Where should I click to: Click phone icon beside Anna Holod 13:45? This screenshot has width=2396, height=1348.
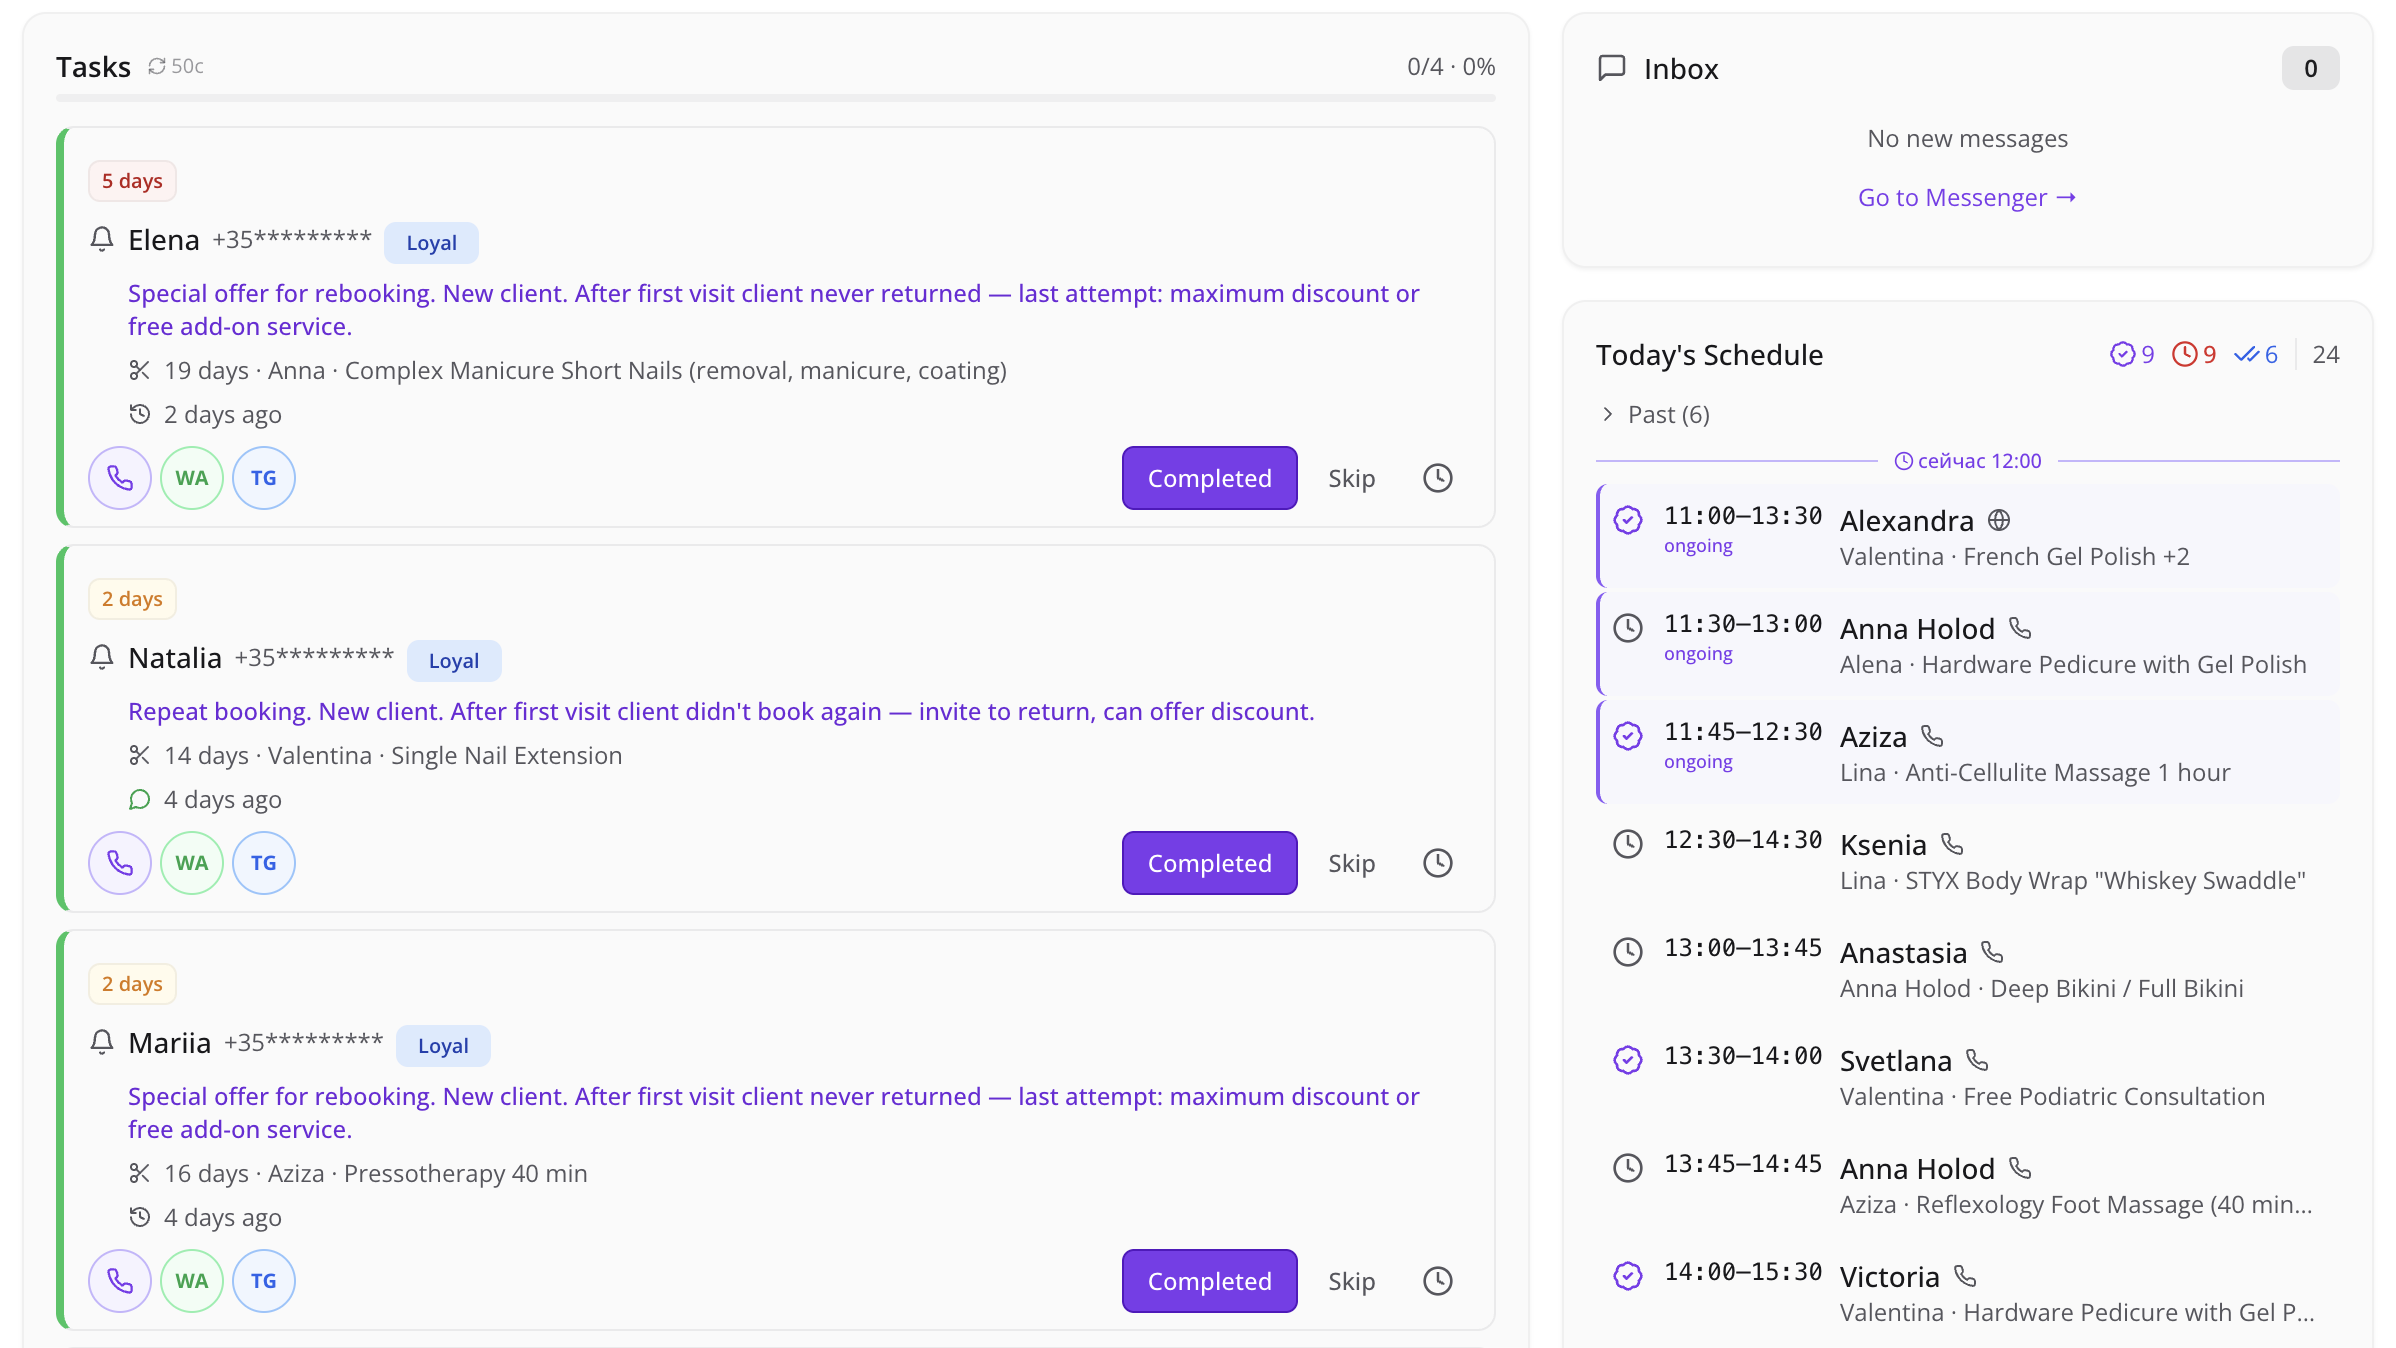click(2020, 1168)
